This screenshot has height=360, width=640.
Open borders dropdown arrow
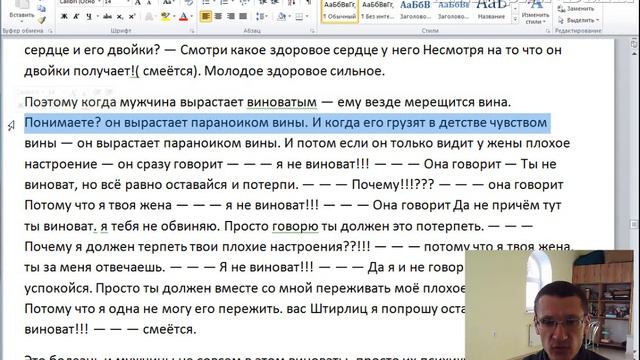307,17
